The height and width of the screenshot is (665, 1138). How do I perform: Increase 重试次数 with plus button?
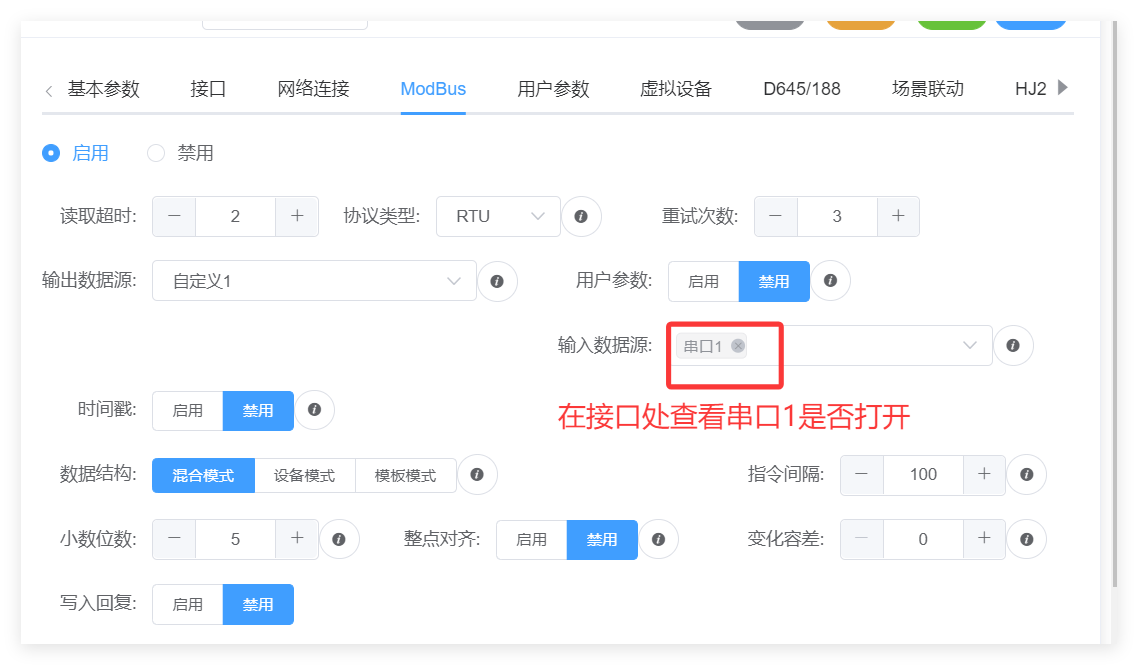point(898,216)
